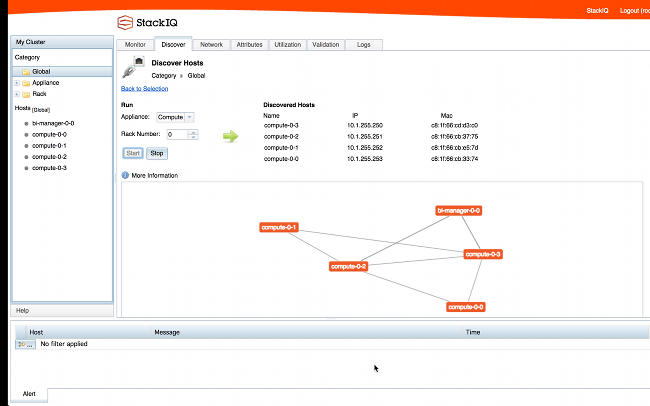Viewport: 650px width, 406px height.
Task: Click IP address 10.1.255.253
Action: tap(365, 159)
